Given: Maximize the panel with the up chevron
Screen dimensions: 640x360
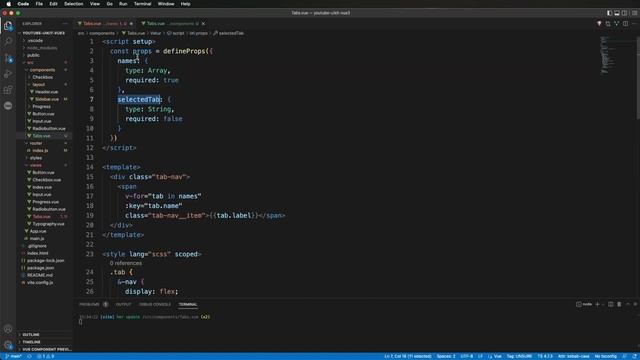Looking at the screenshot, I should [628, 304].
